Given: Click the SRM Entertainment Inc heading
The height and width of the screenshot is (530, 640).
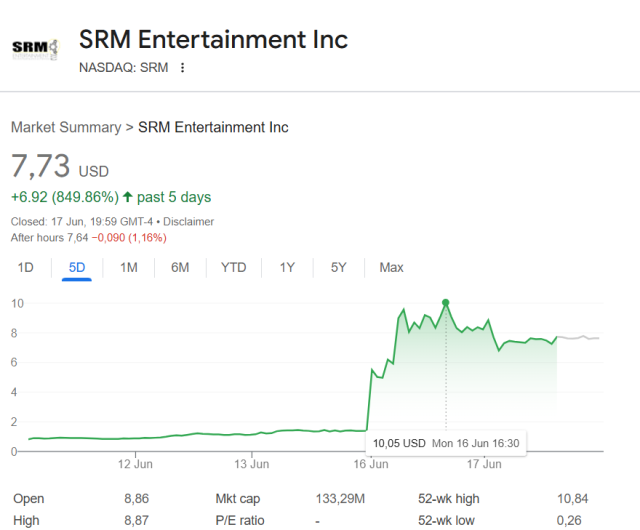Looking at the screenshot, I should [x=213, y=40].
